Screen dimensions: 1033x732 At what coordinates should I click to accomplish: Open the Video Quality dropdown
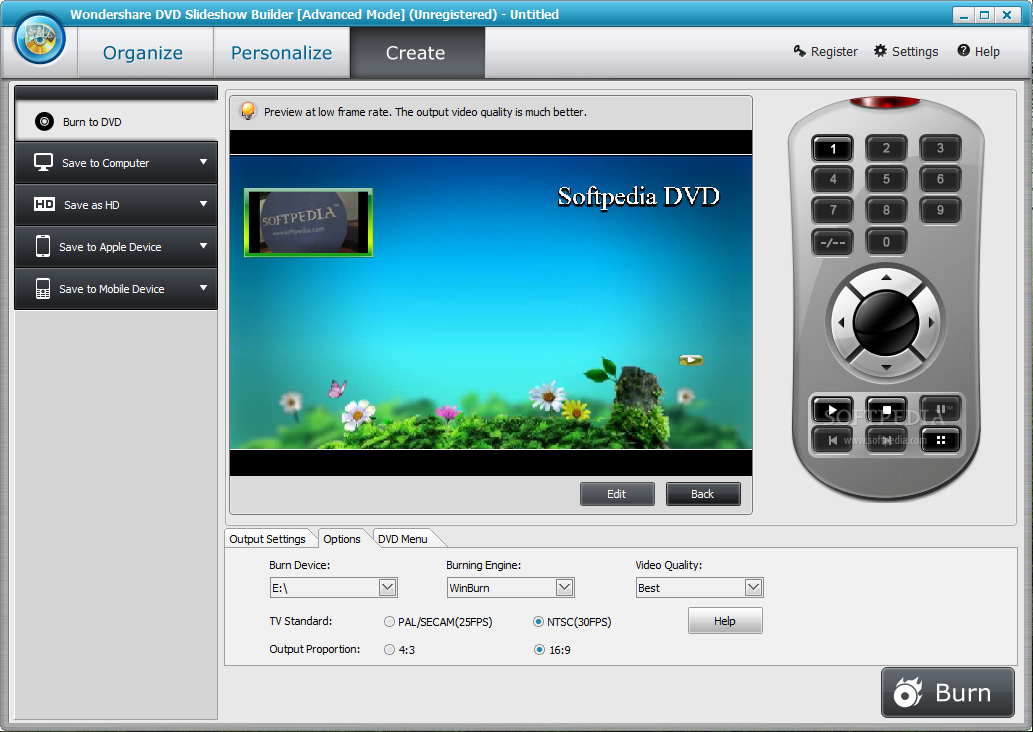point(754,587)
